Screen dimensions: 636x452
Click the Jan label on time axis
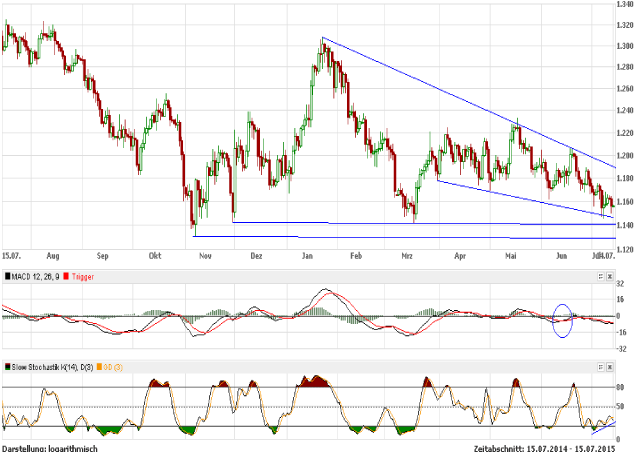click(308, 255)
